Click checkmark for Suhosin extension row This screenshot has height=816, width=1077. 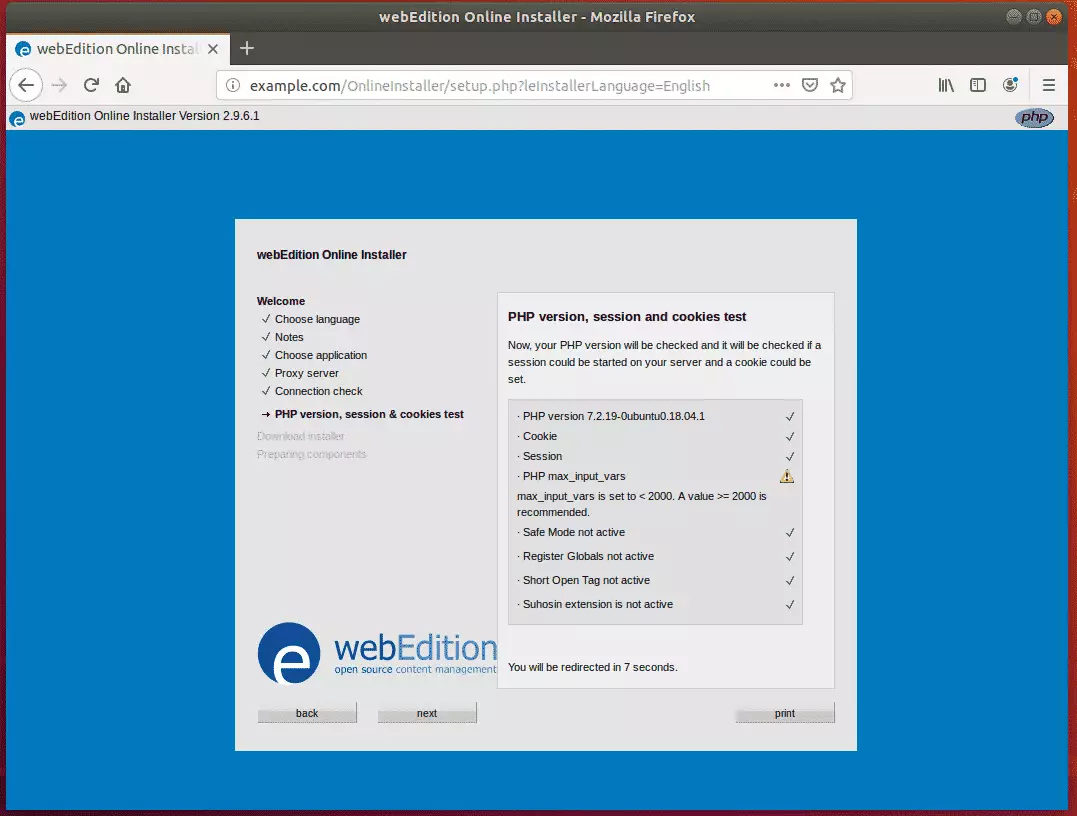pos(790,604)
